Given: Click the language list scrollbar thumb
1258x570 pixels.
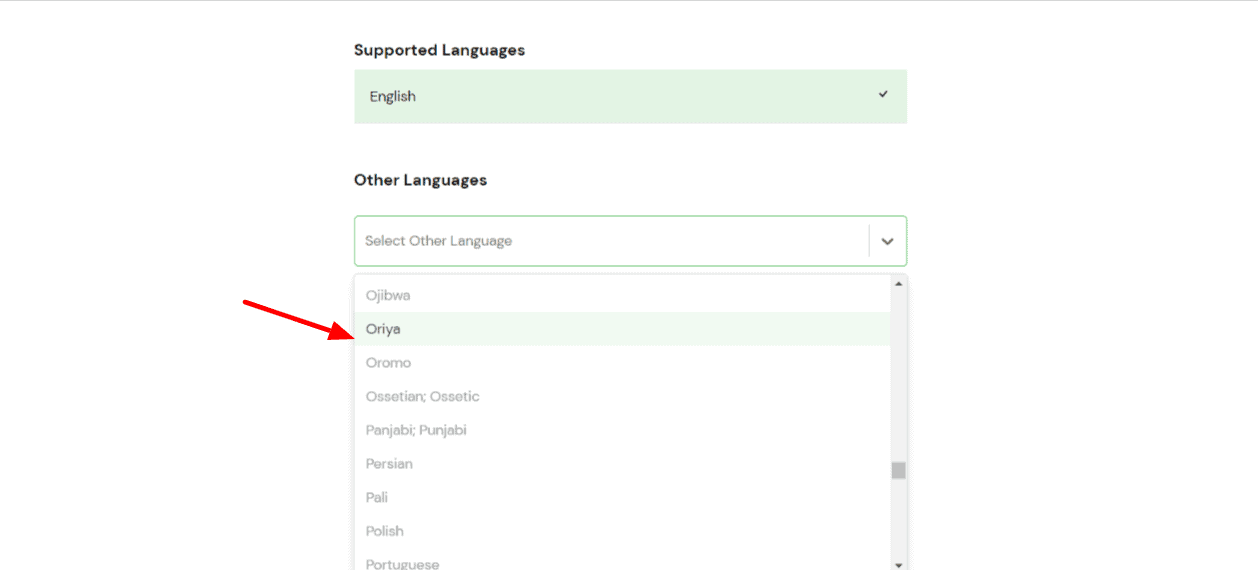Looking at the screenshot, I should 898,470.
